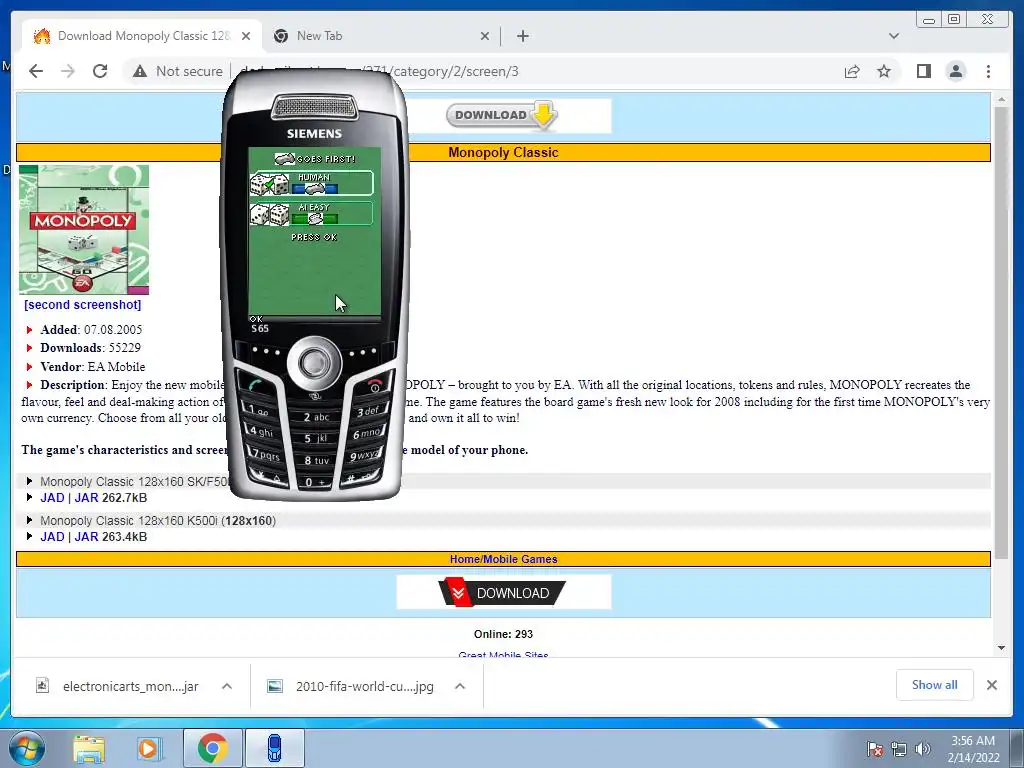The width and height of the screenshot is (1024, 768).
Task: Open the tab search dropdown arrow
Action: [x=894, y=36]
